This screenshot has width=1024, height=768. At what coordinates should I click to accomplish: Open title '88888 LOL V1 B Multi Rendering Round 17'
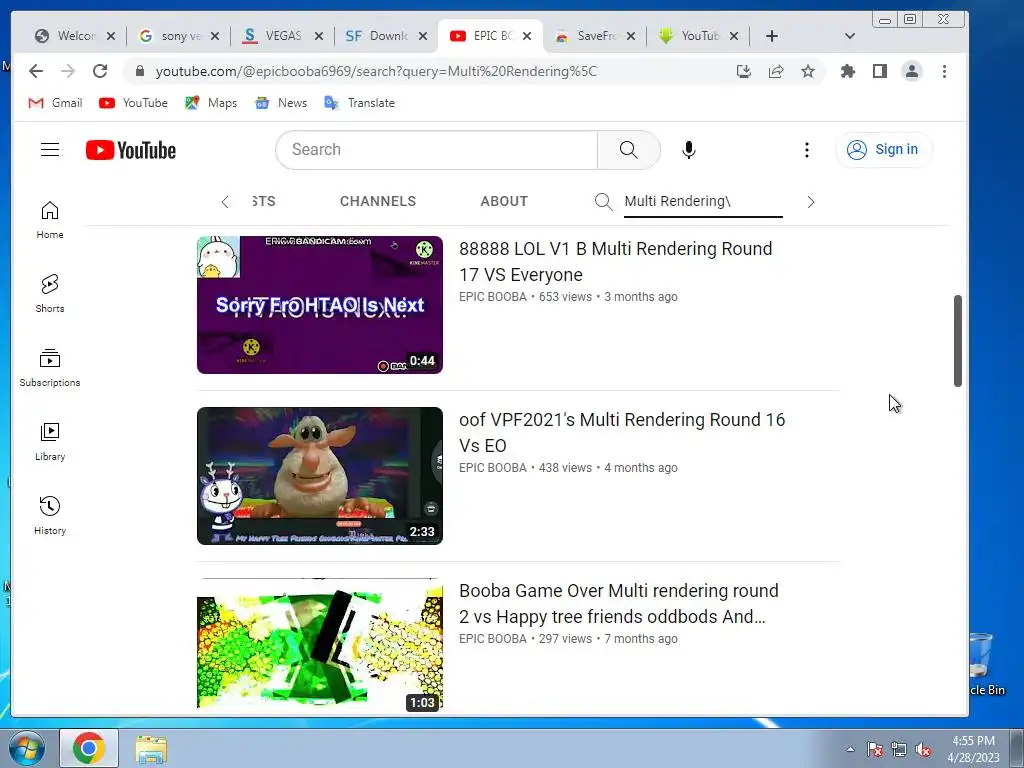616,261
